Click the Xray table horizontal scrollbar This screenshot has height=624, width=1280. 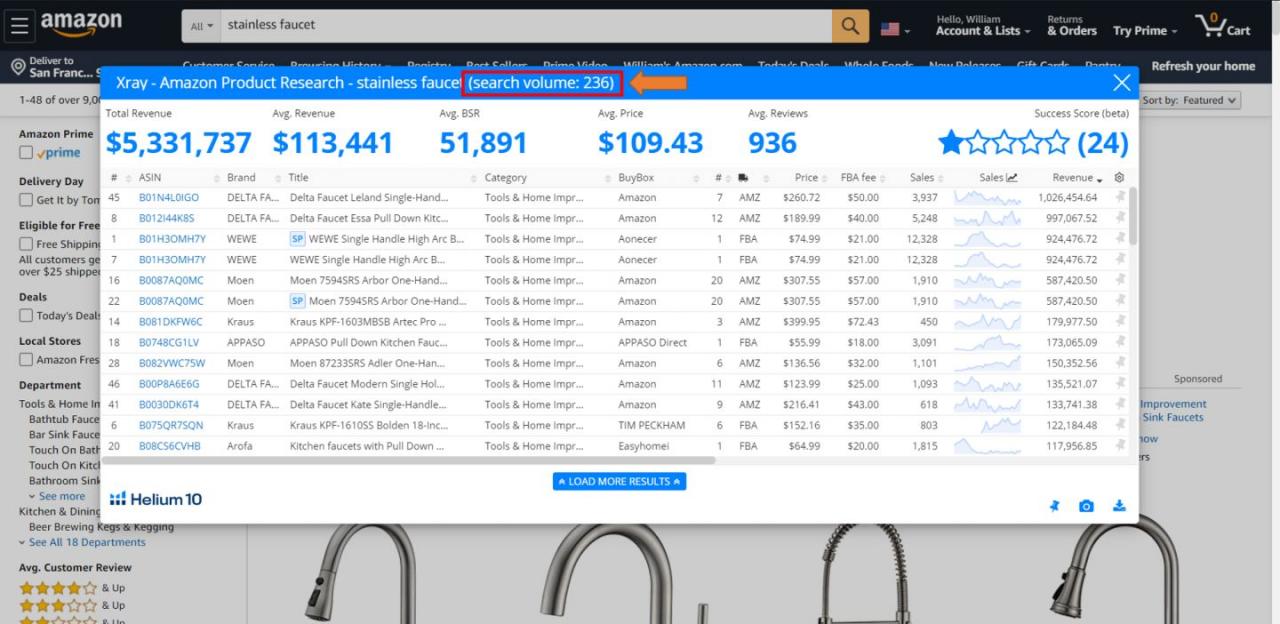pos(411,460)
